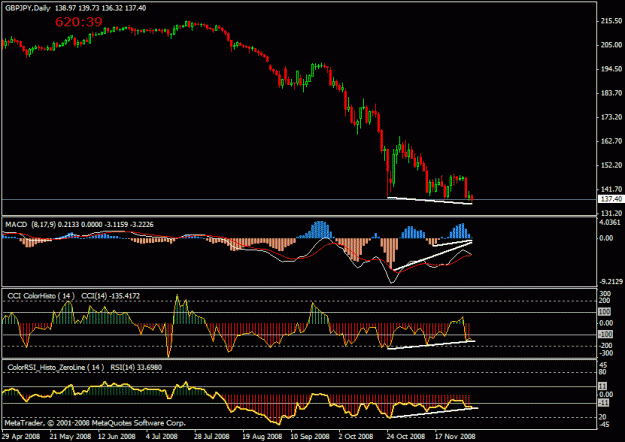This screenshot has height=442, width=625.
Task: Click the red 620:39 countdown timer
Action: [79, 22]
